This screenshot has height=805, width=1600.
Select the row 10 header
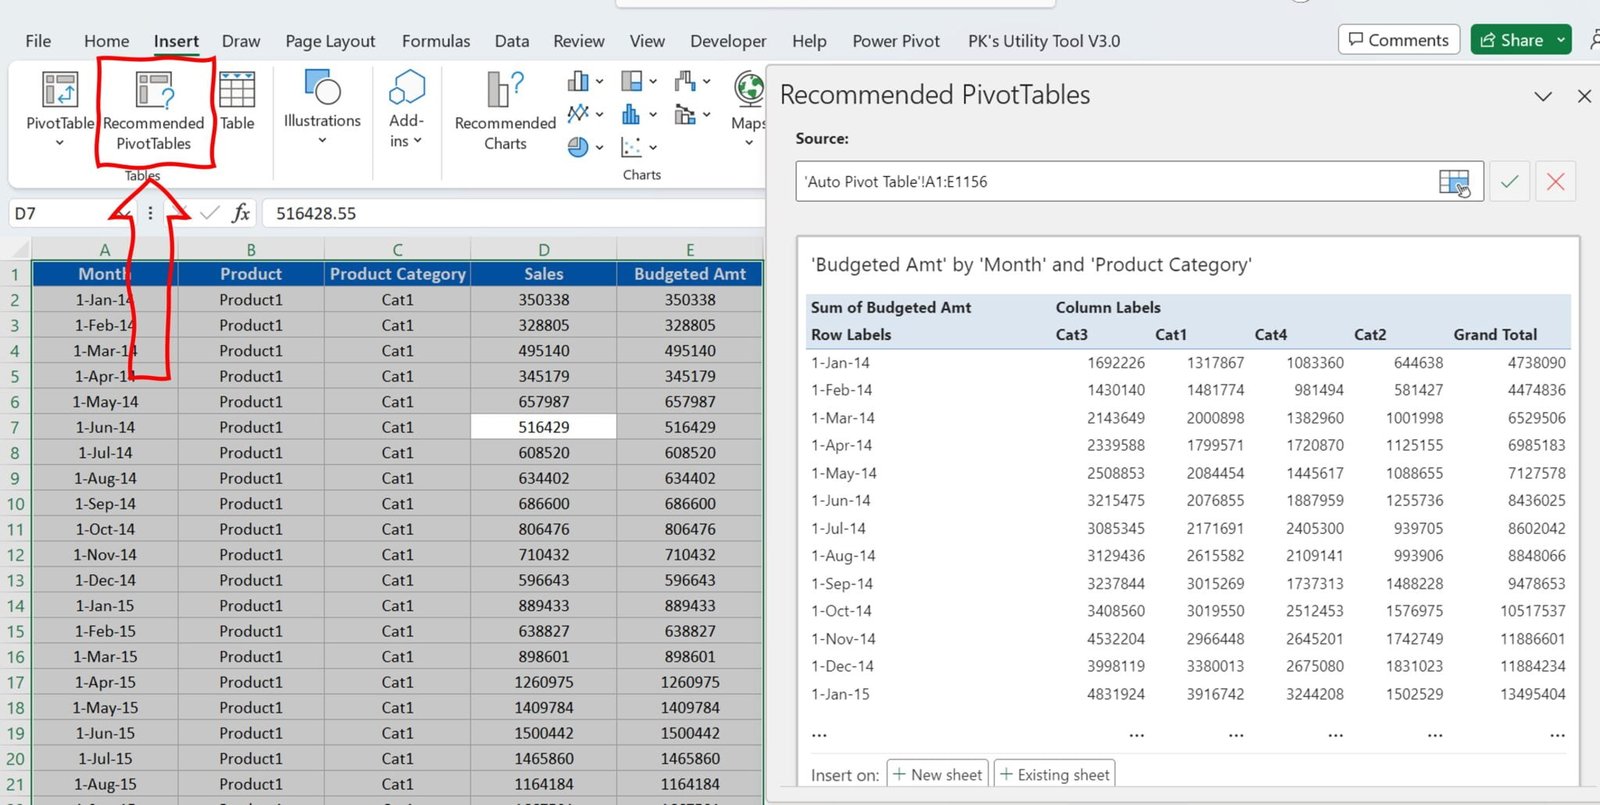pos(15,504)
